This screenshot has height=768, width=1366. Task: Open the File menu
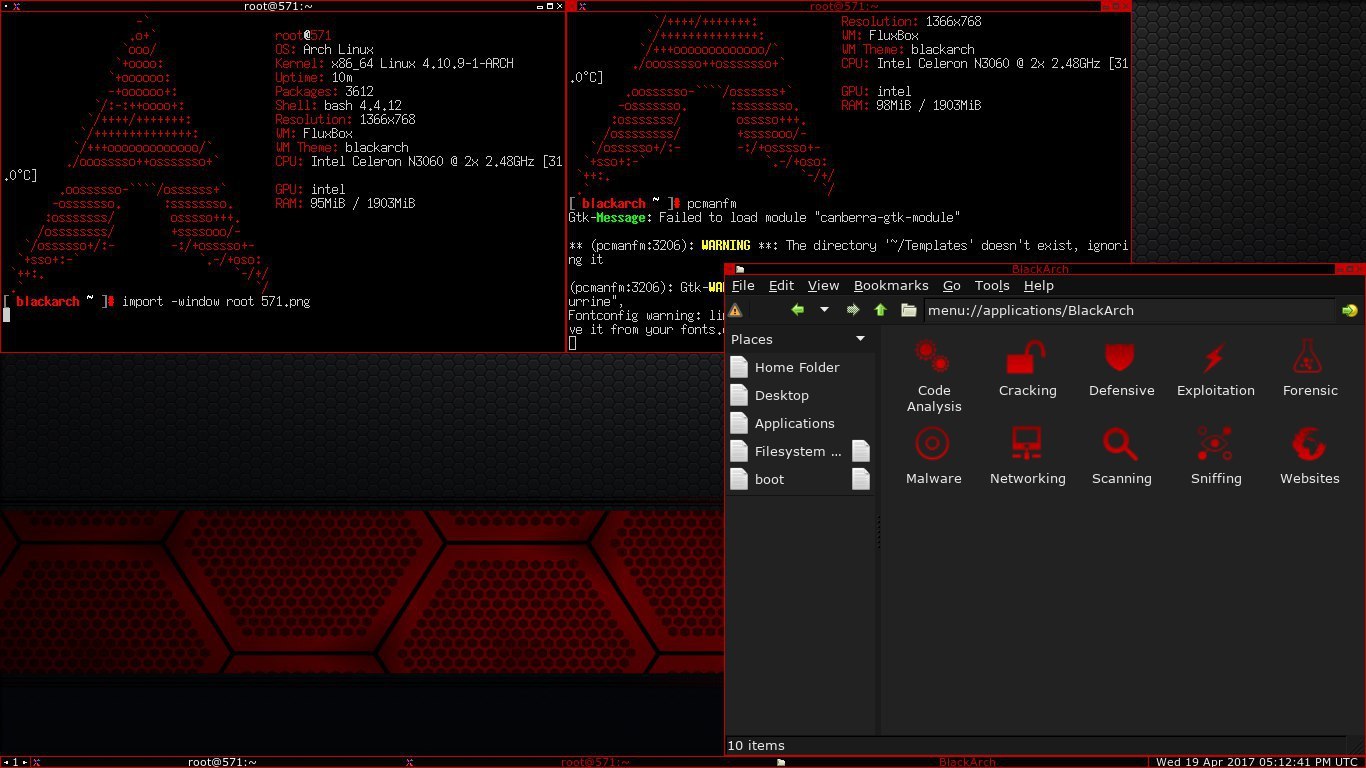point(743,285)
